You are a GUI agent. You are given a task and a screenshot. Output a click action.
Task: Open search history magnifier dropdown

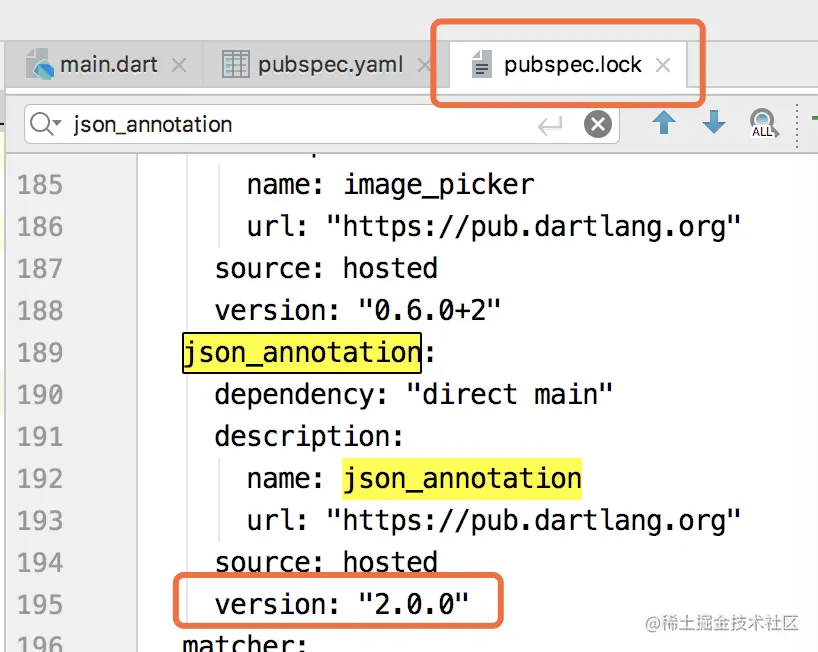(x=45, y=124)
